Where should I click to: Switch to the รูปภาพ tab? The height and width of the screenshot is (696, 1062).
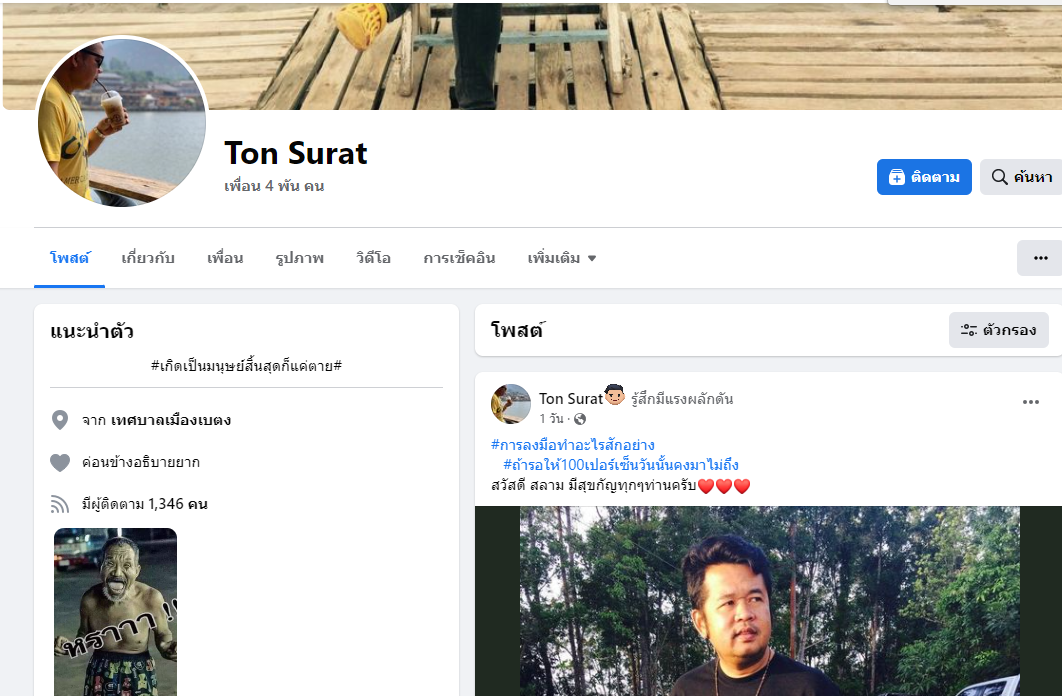click(299, 258)
